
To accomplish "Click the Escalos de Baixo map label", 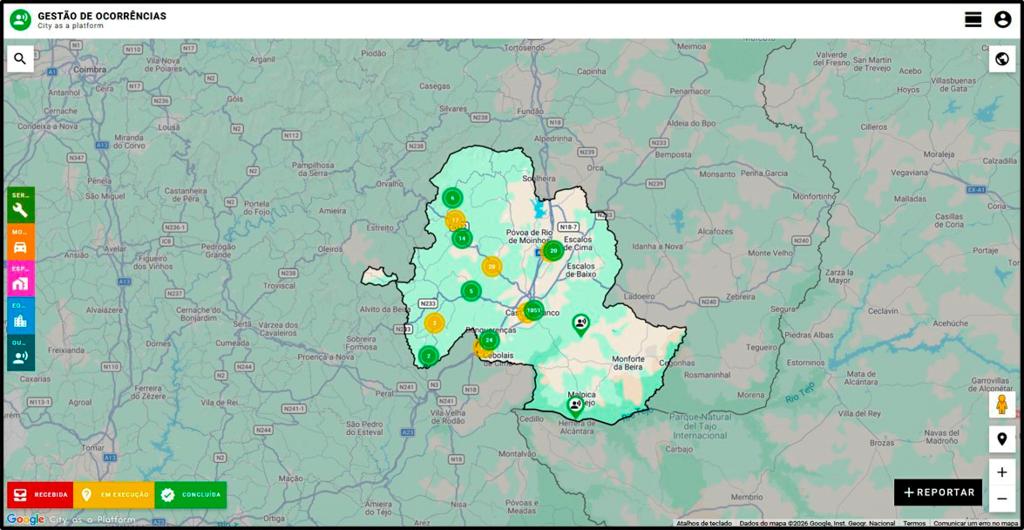I will (581, 270).
